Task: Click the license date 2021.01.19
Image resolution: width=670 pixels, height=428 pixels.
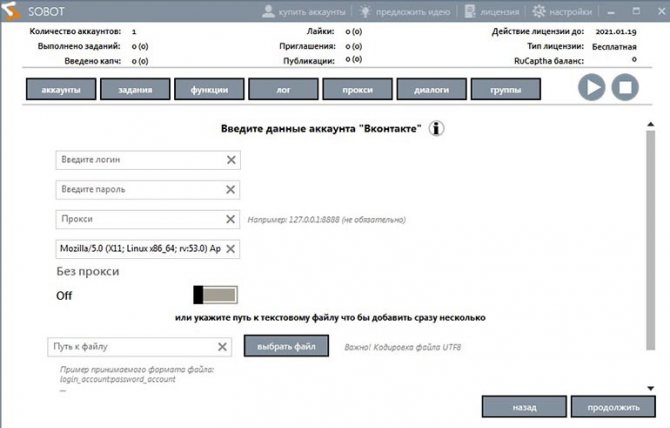Action: [x=616, y=32]
